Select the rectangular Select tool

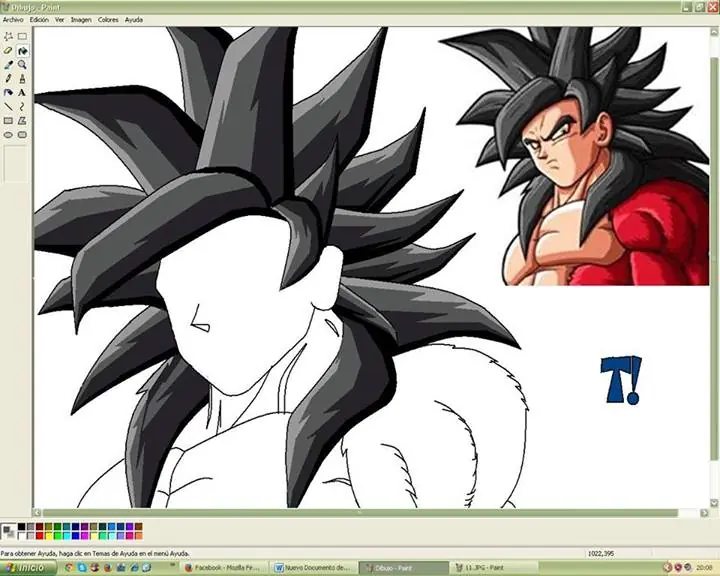pos(22,36)
